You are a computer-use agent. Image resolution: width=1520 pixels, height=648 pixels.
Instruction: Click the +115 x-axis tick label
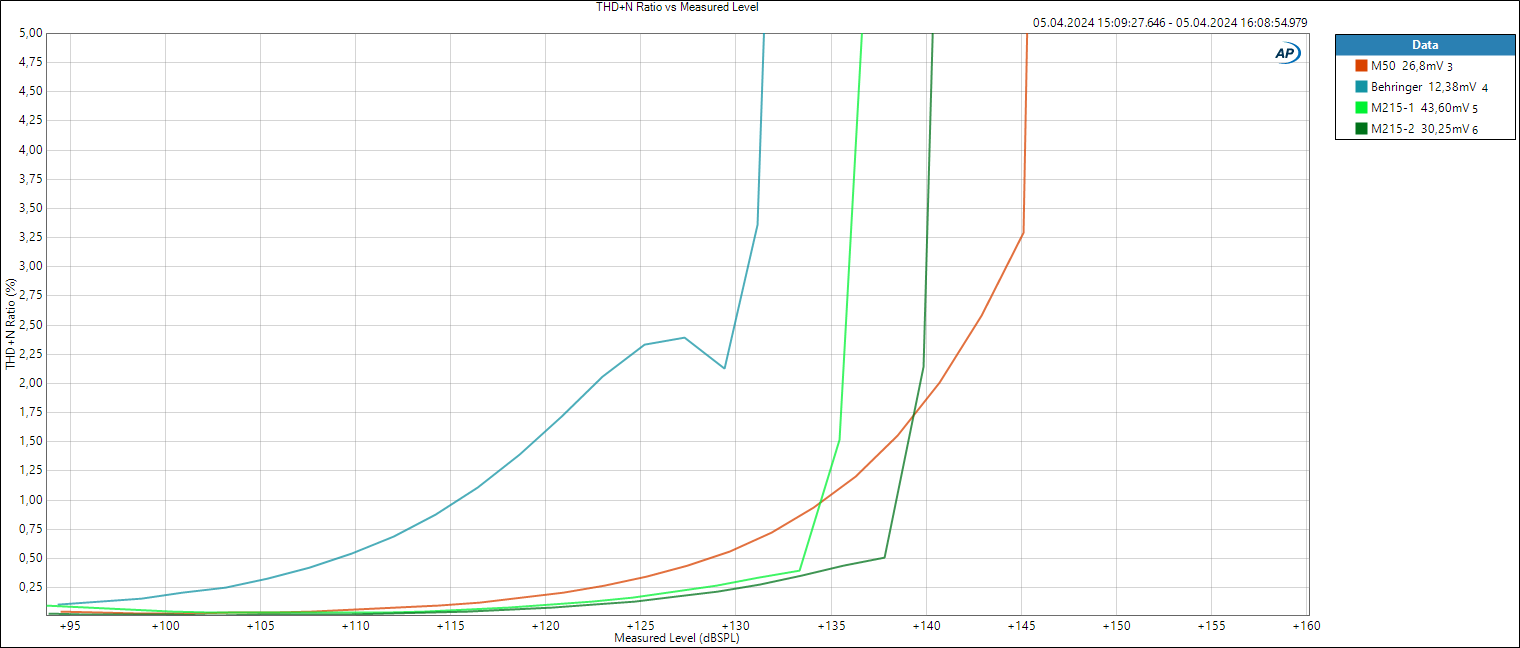click(x=450, y=626)
